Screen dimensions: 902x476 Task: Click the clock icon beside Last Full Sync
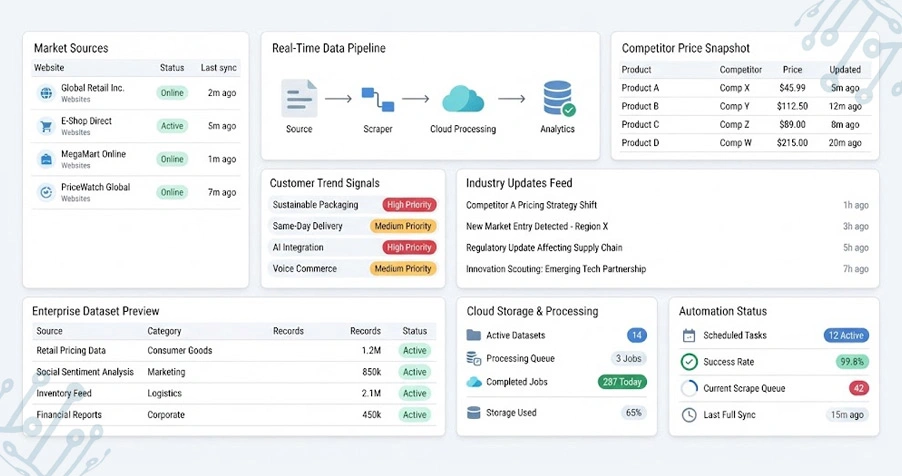689,415
